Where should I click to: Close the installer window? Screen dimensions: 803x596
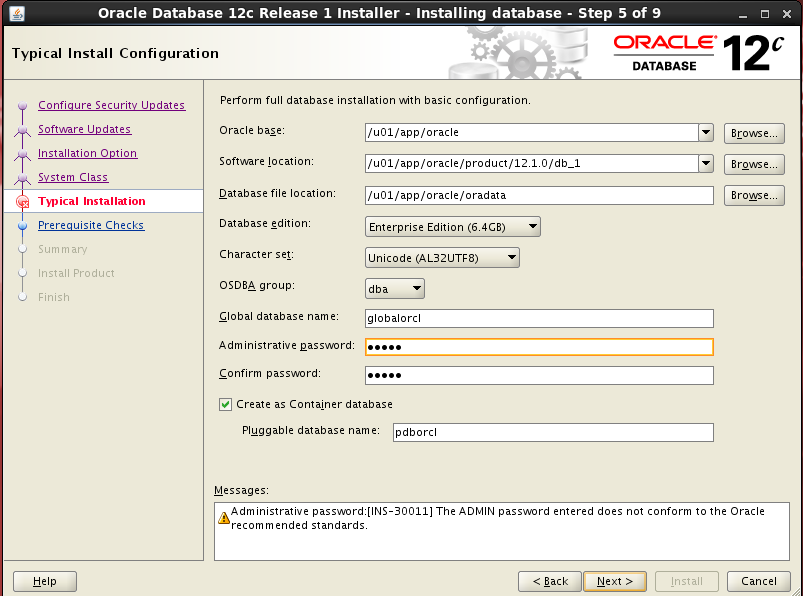787,14
